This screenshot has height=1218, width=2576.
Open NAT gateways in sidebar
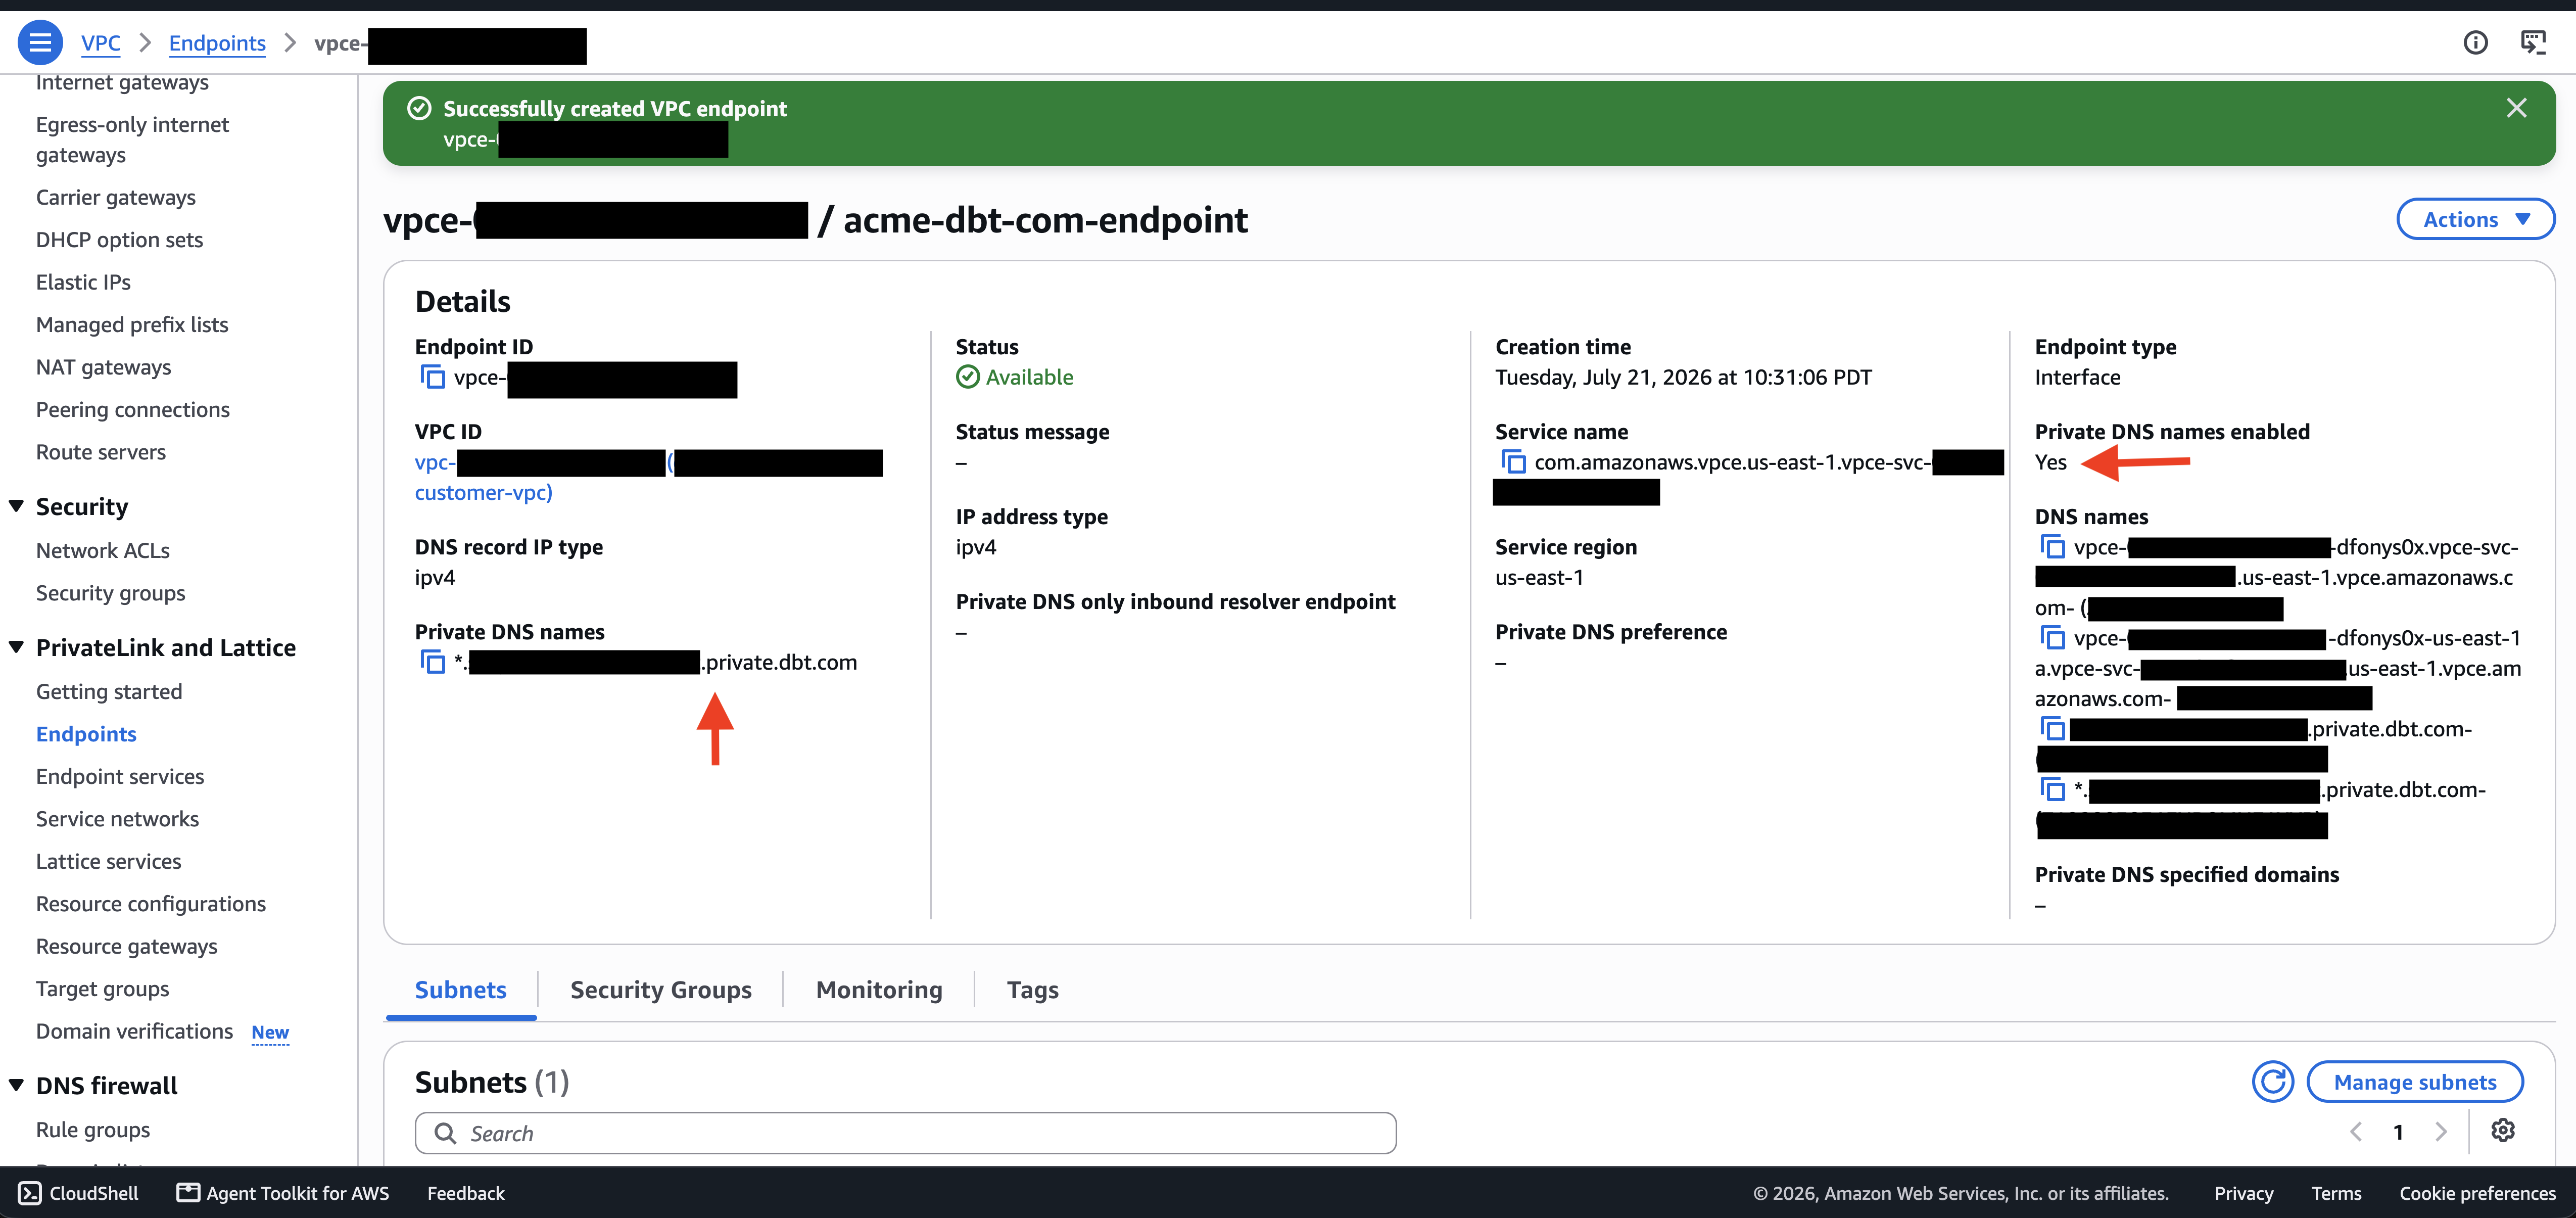103,367
